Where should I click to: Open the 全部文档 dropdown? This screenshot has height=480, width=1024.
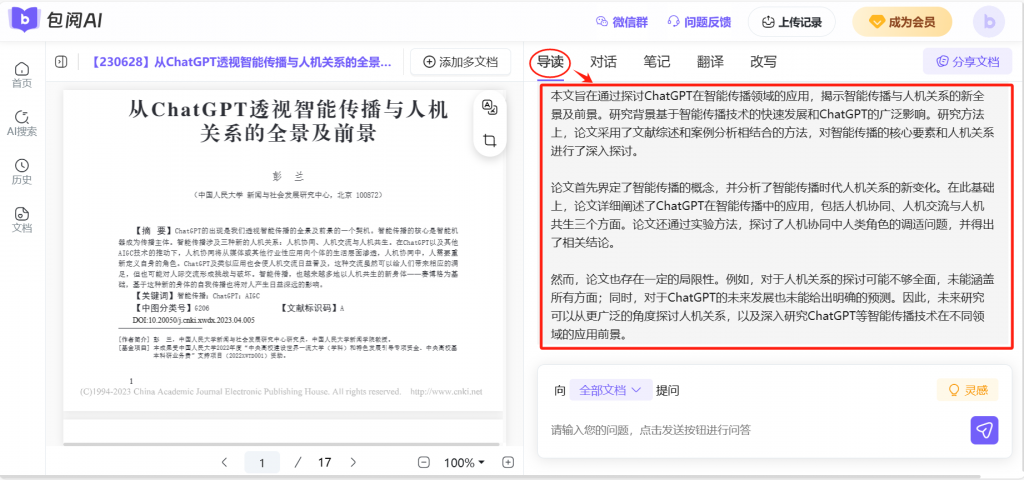point(611,391)
